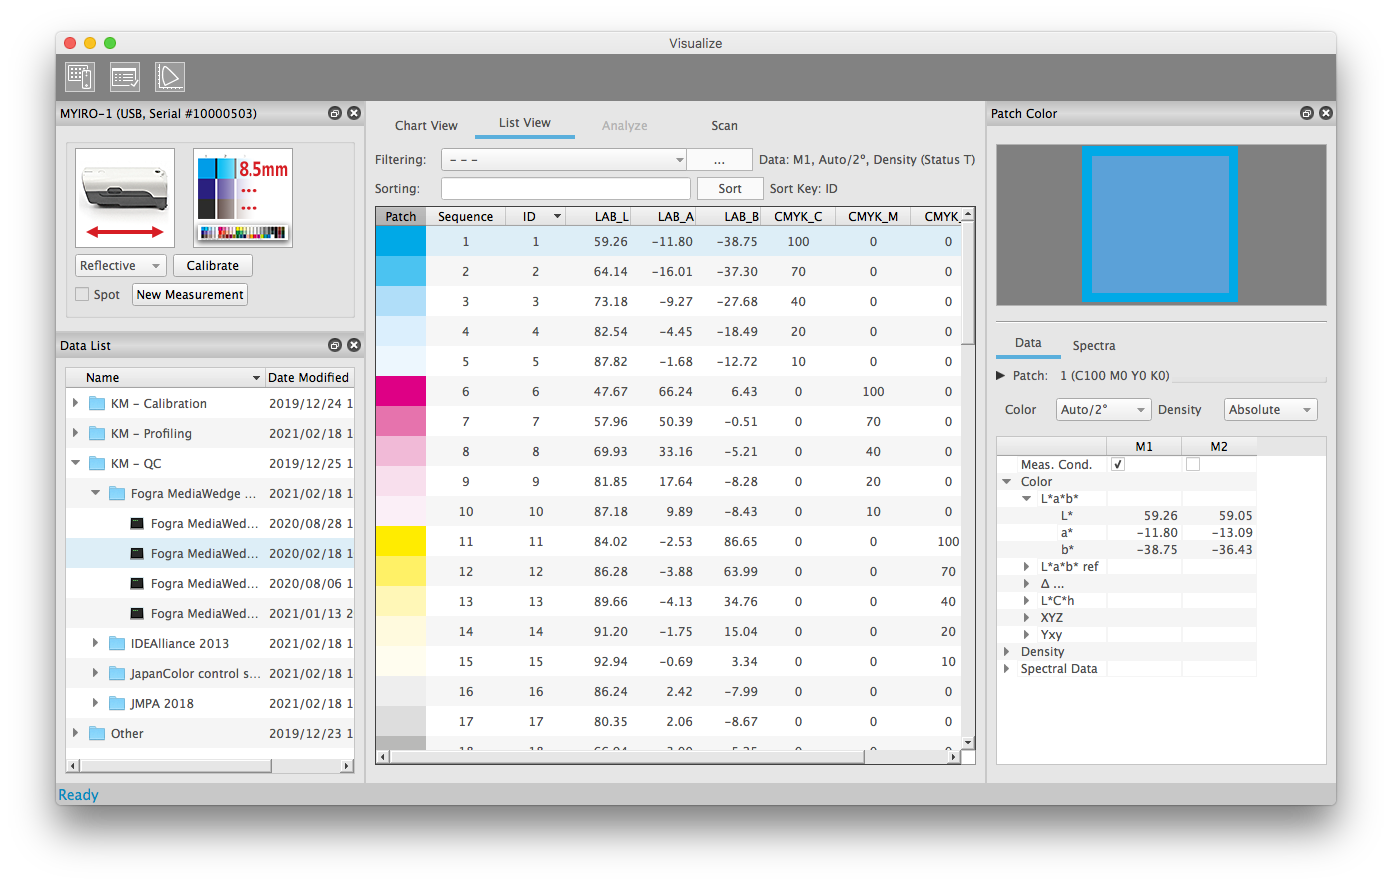The height and width of the screenshot is (885, 1392).
Task: Check the M2 Meas. Cond. checkbox
Action: tap(1193, 465)
